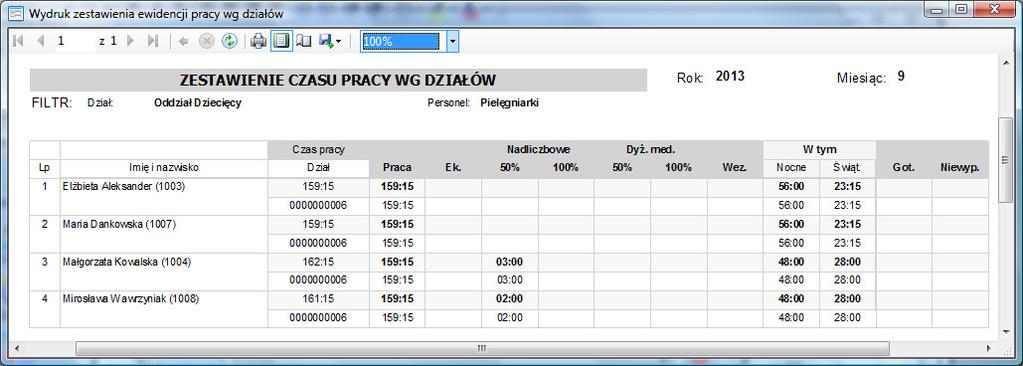Go to the previous page
1023x366 pixels.
[41, 41]
